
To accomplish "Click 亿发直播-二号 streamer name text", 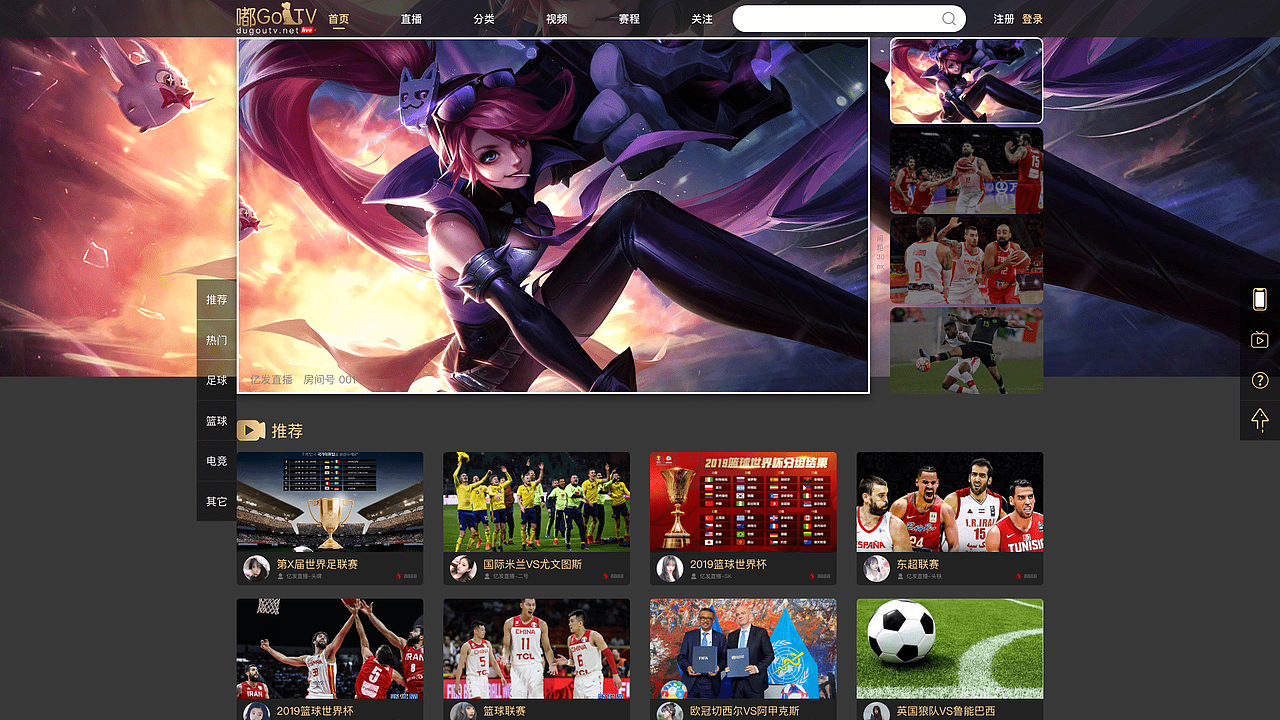I will 511,576.
